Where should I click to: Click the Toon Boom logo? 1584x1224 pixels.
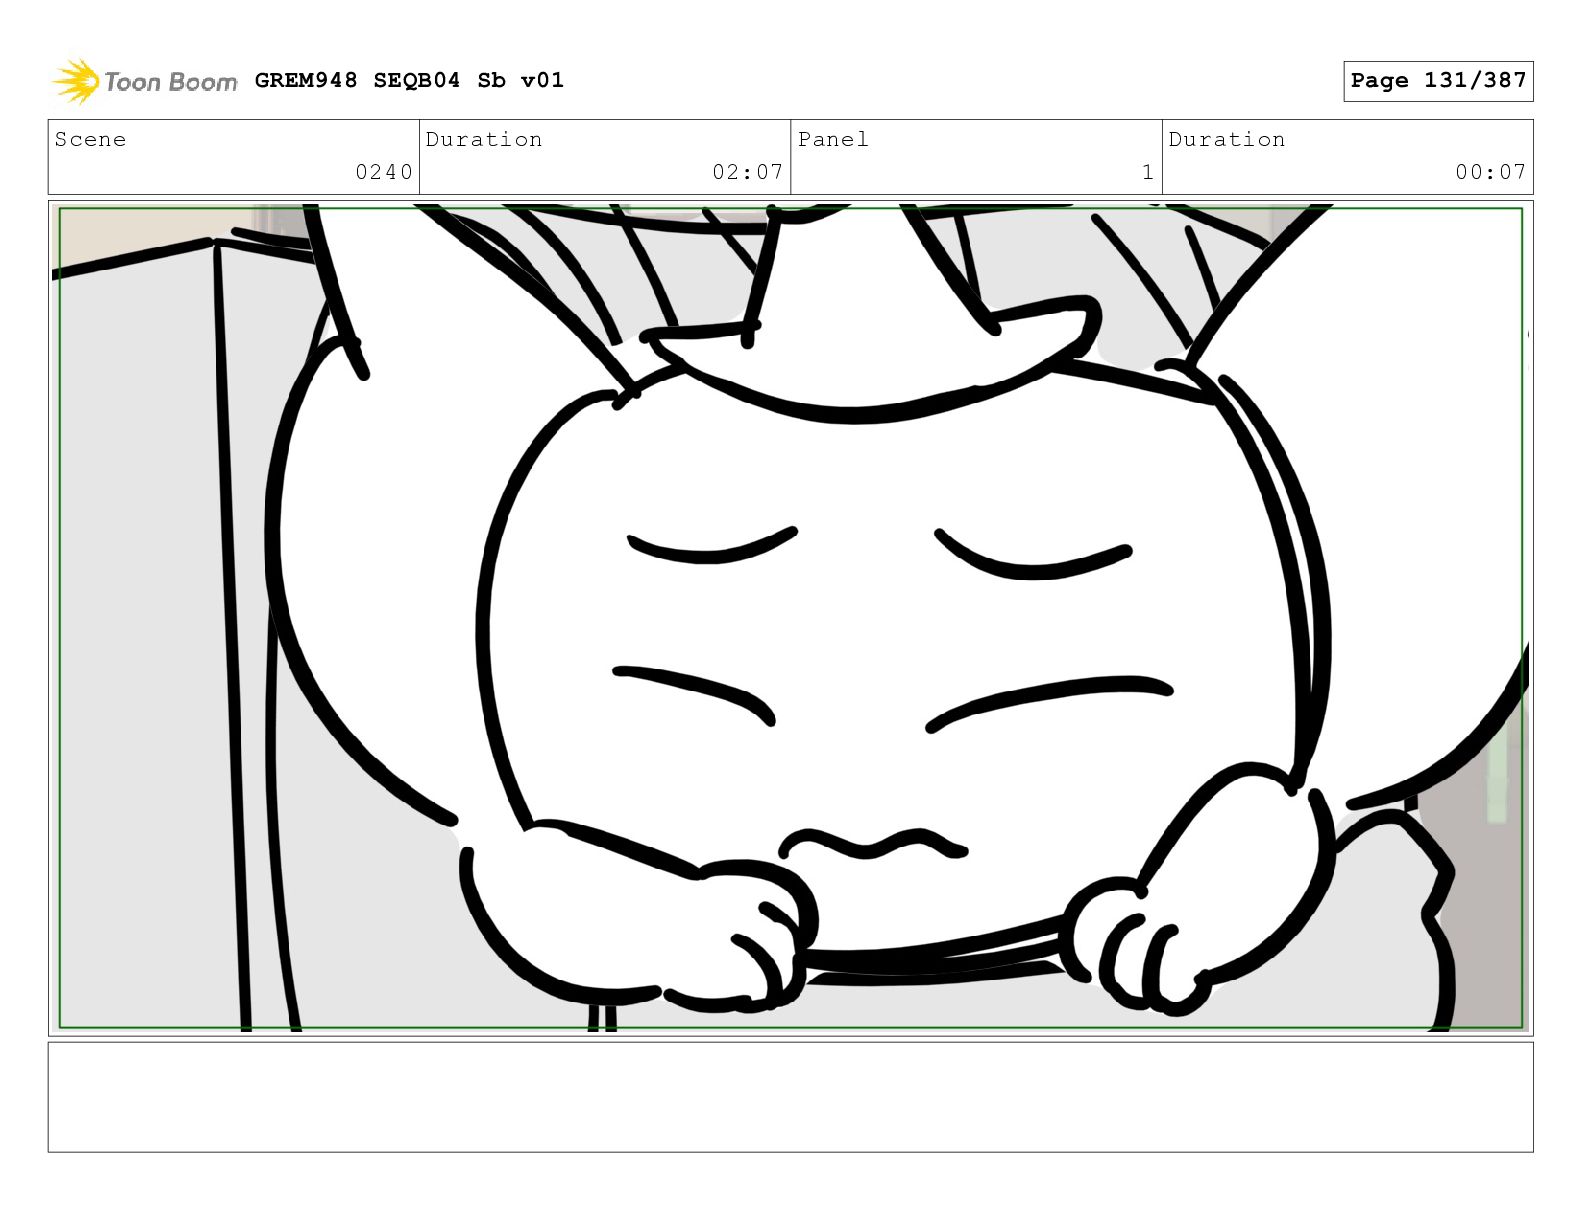tap(145, 81)
